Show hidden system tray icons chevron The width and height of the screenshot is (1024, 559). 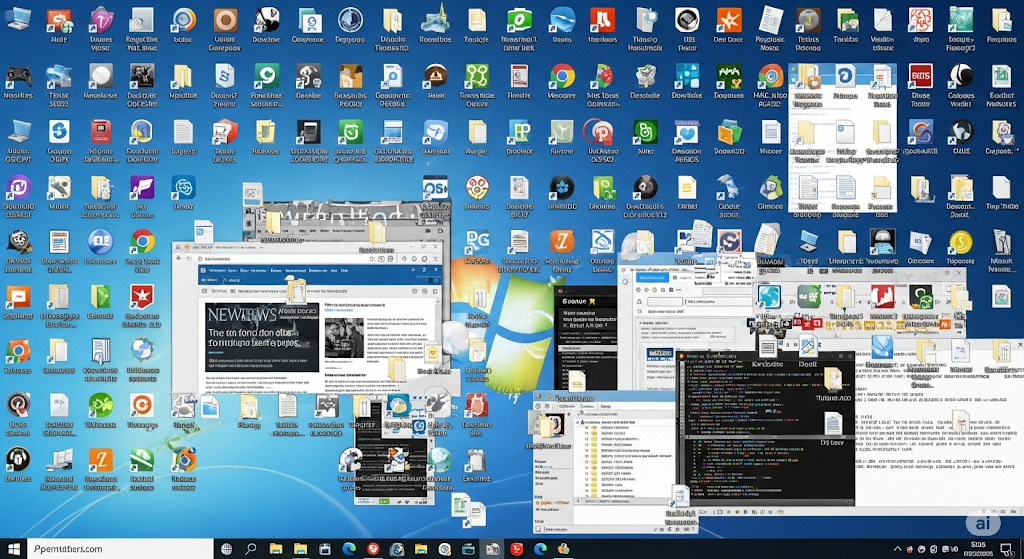click(x=897, y=549)
